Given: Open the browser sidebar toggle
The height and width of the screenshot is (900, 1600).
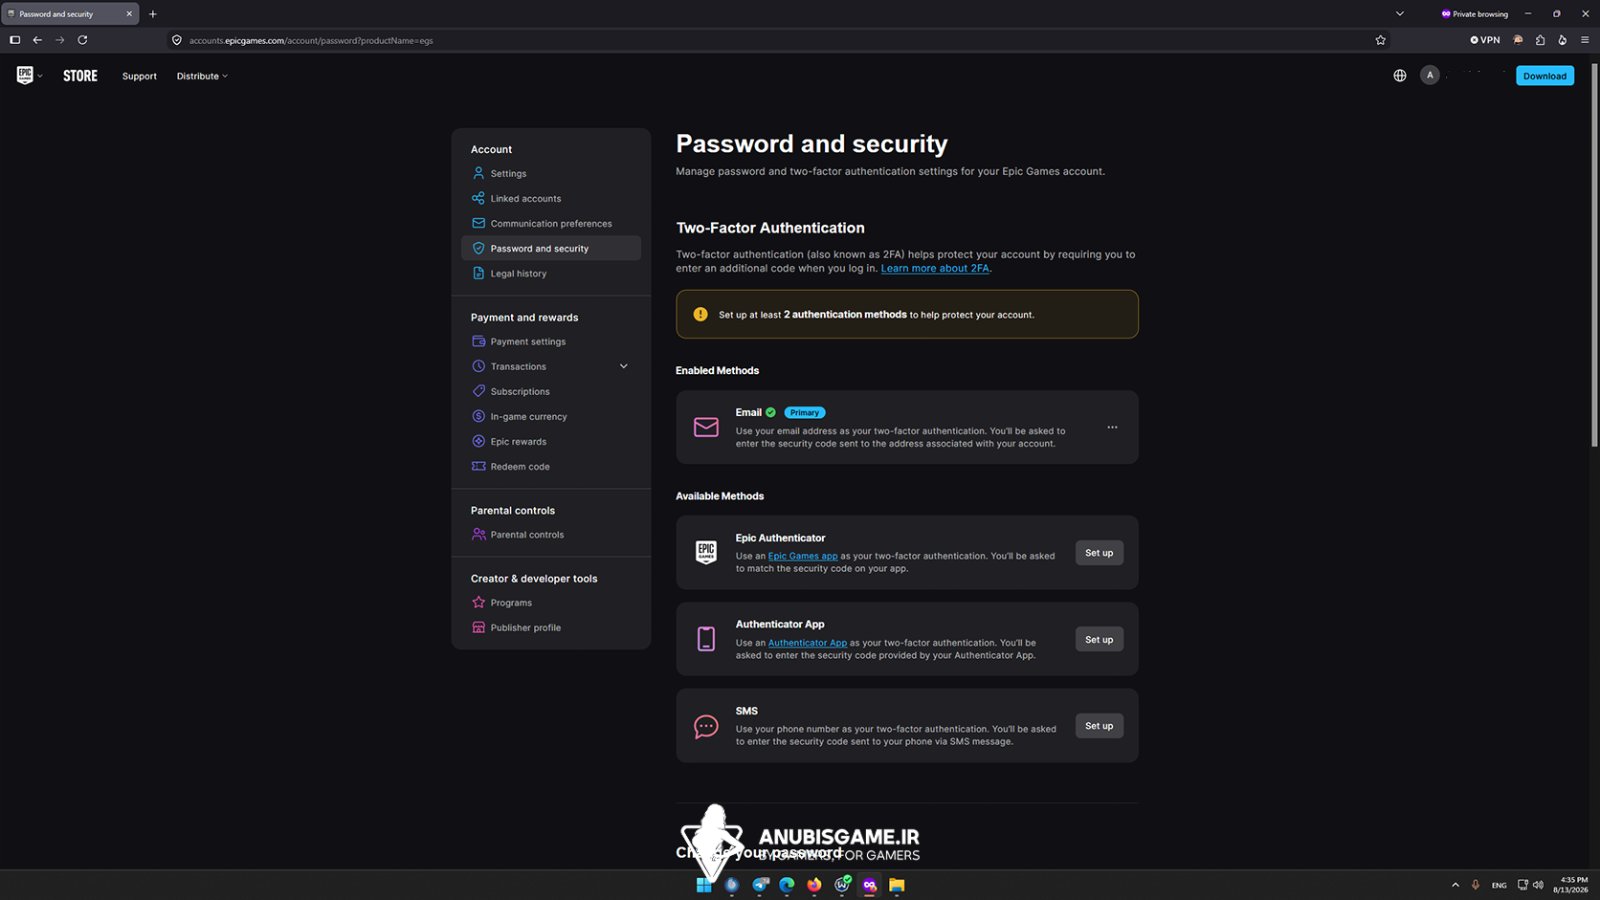Looking at the screenshot, I should [x=15, y=40].
